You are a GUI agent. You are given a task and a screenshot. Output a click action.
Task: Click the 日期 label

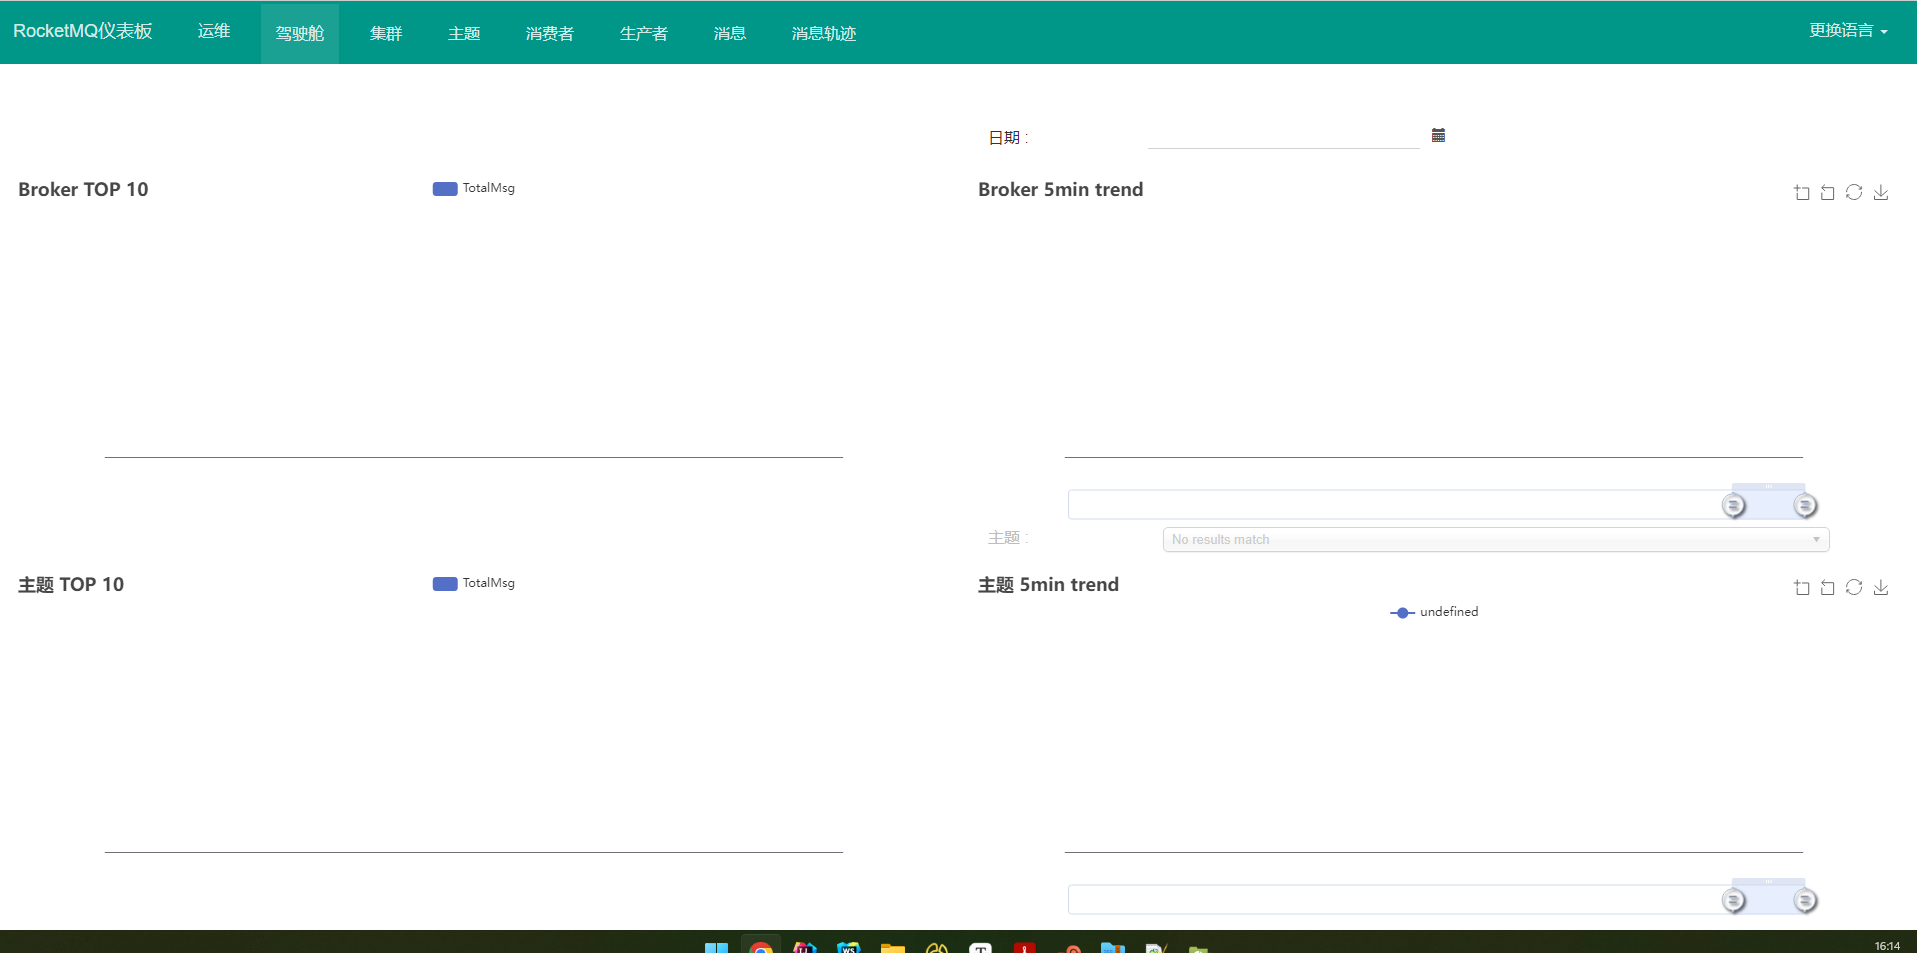pyautogui.click(x=1008, y=137)
